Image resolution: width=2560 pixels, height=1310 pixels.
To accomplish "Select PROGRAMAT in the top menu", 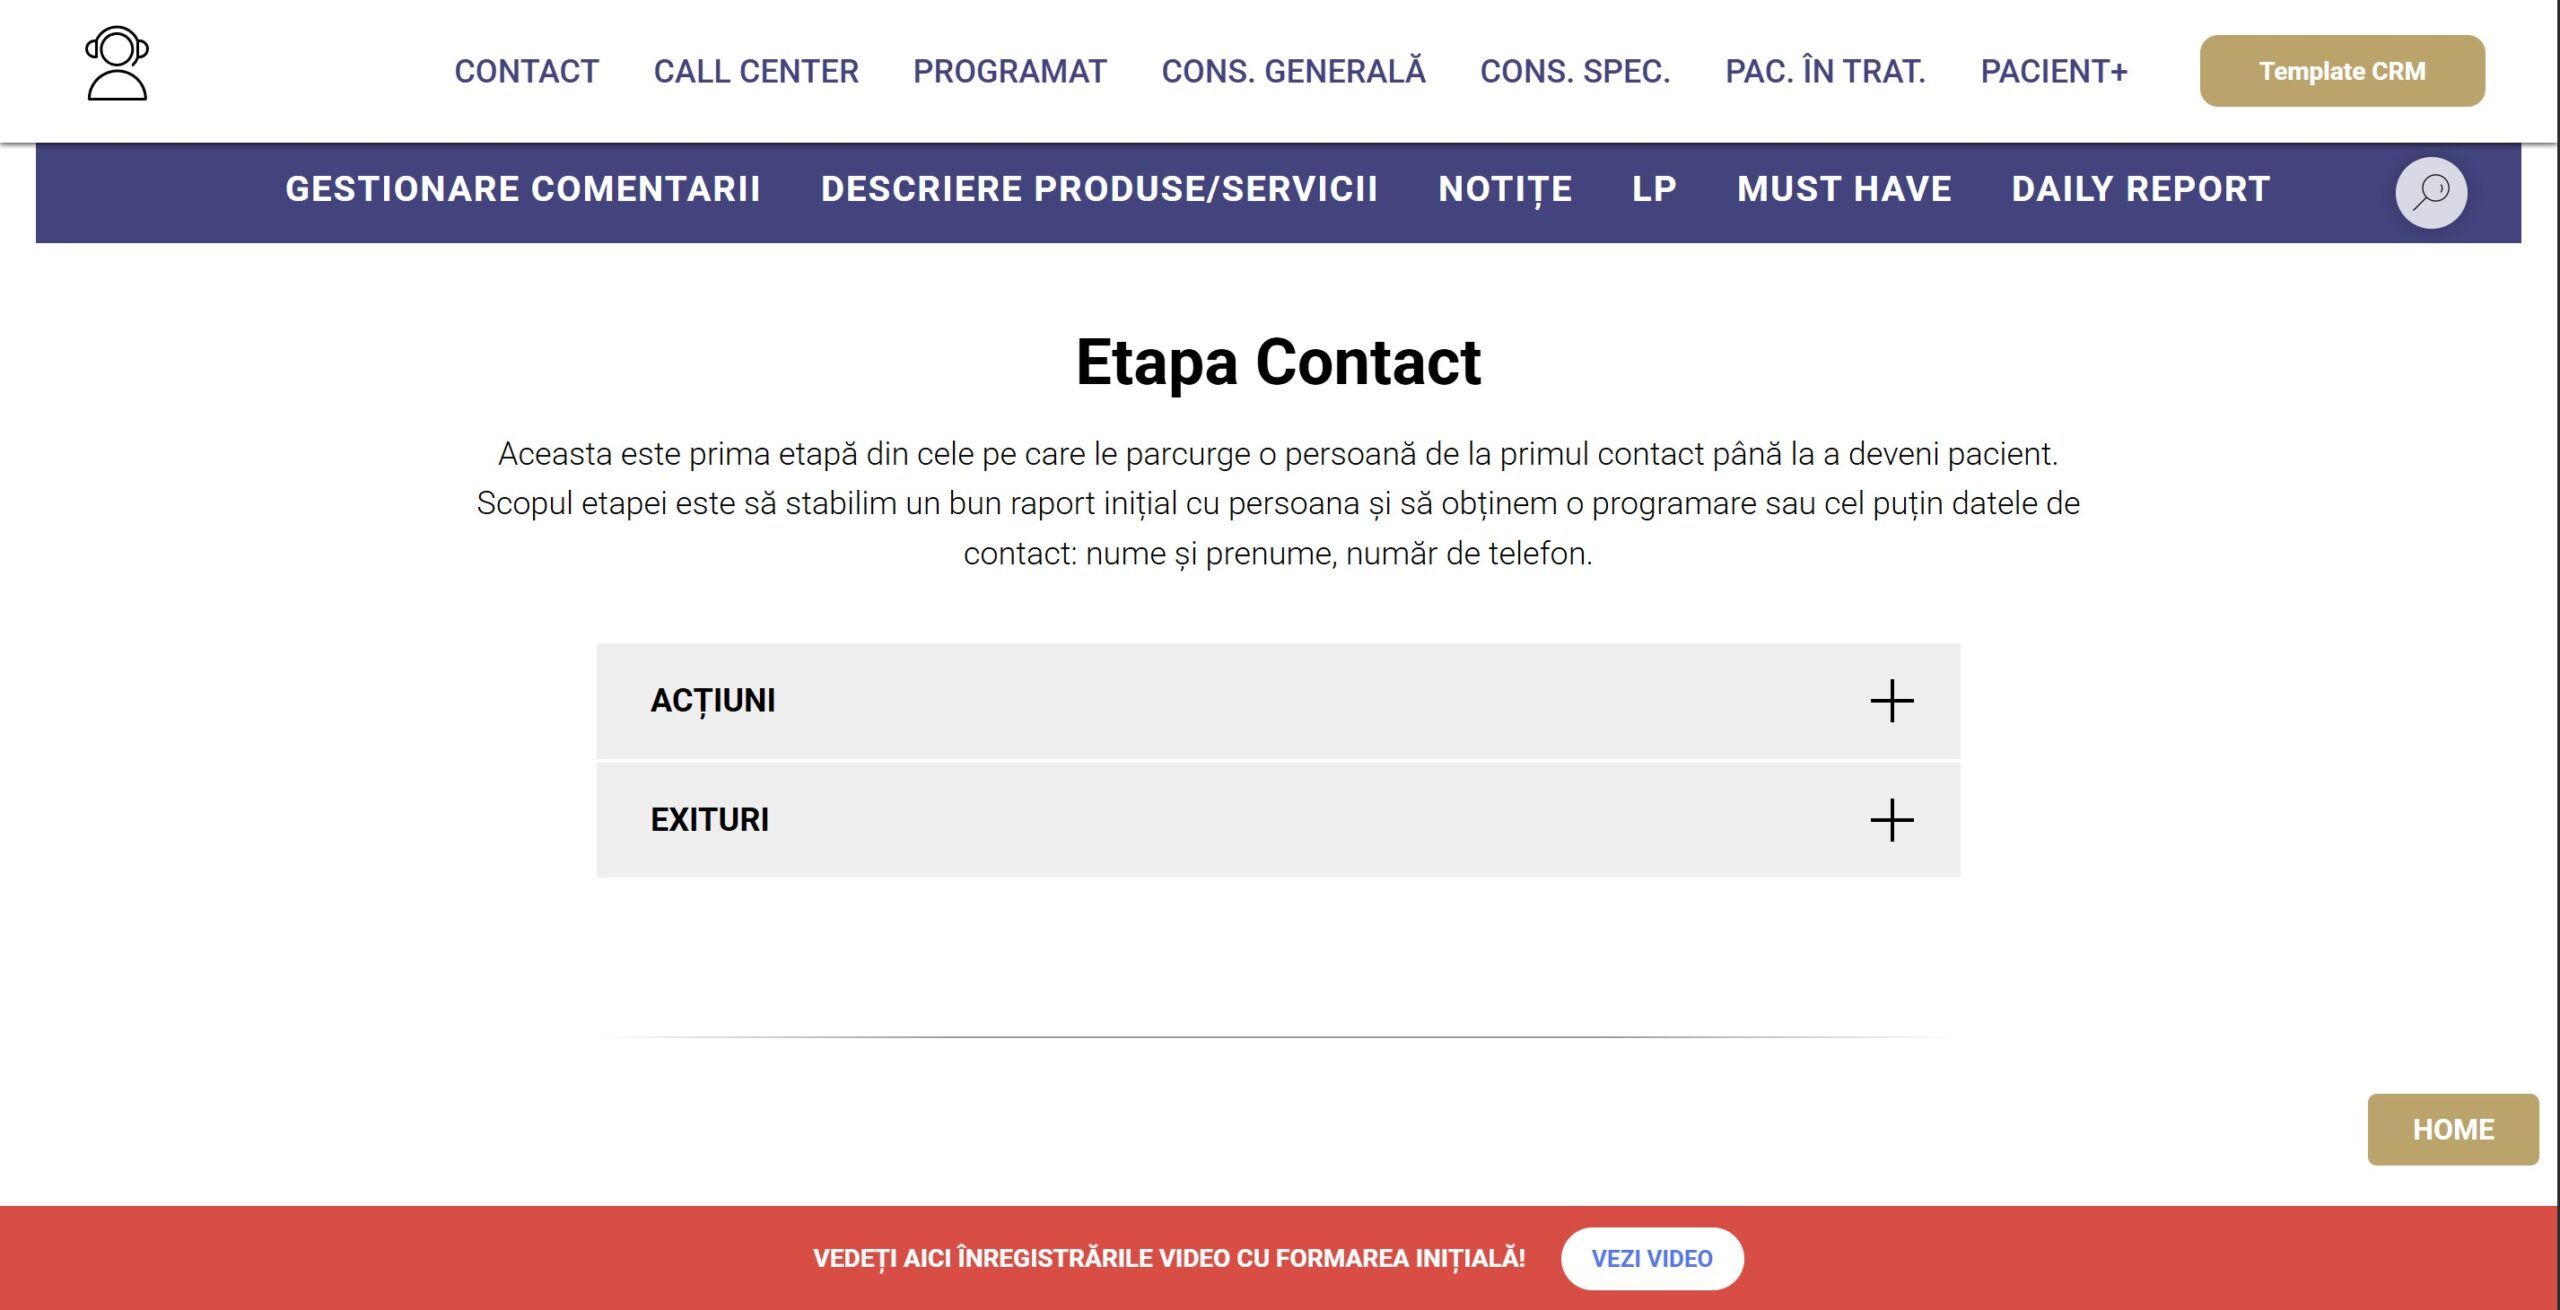I will 1010,71.
